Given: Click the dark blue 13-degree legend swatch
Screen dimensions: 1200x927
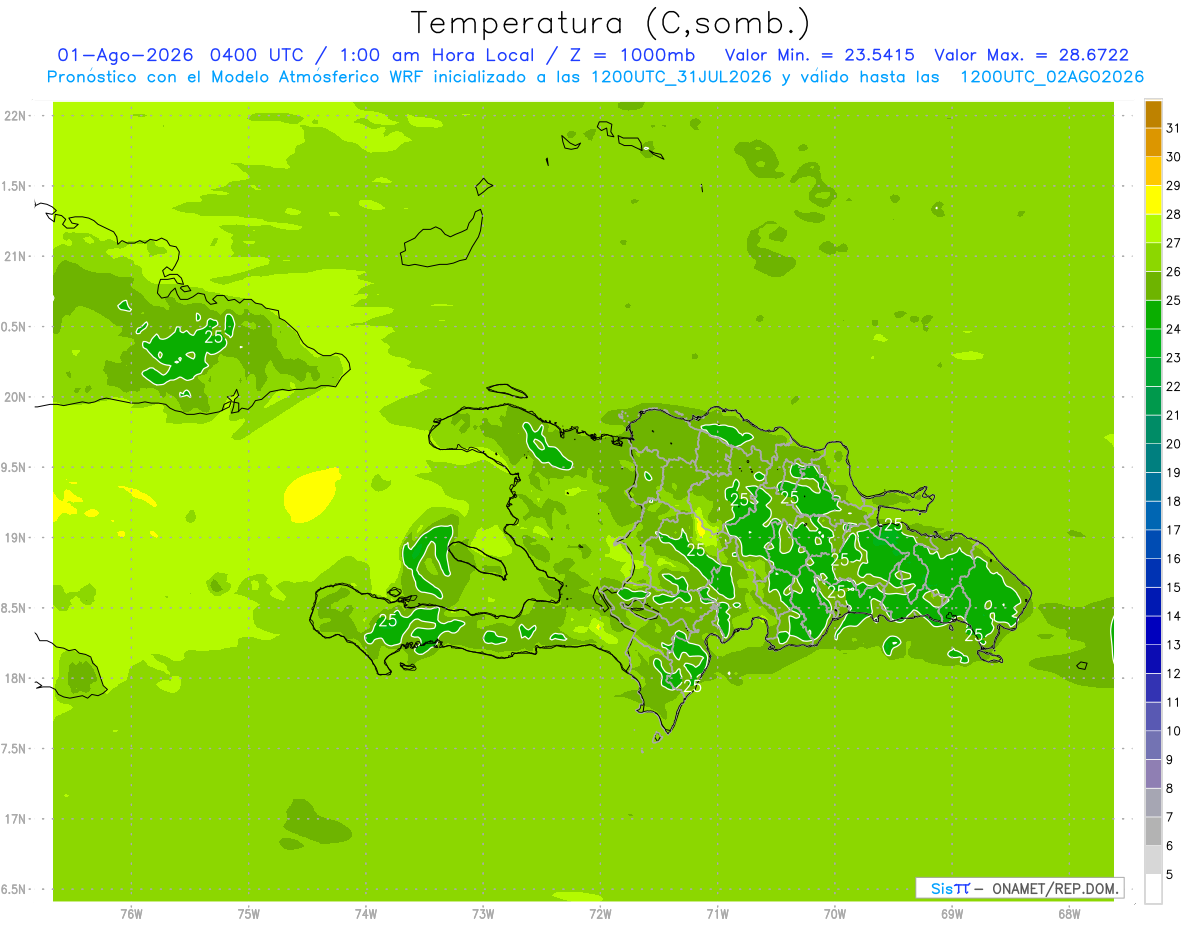Looking at the screenshot, I should tap(1153, 631).
